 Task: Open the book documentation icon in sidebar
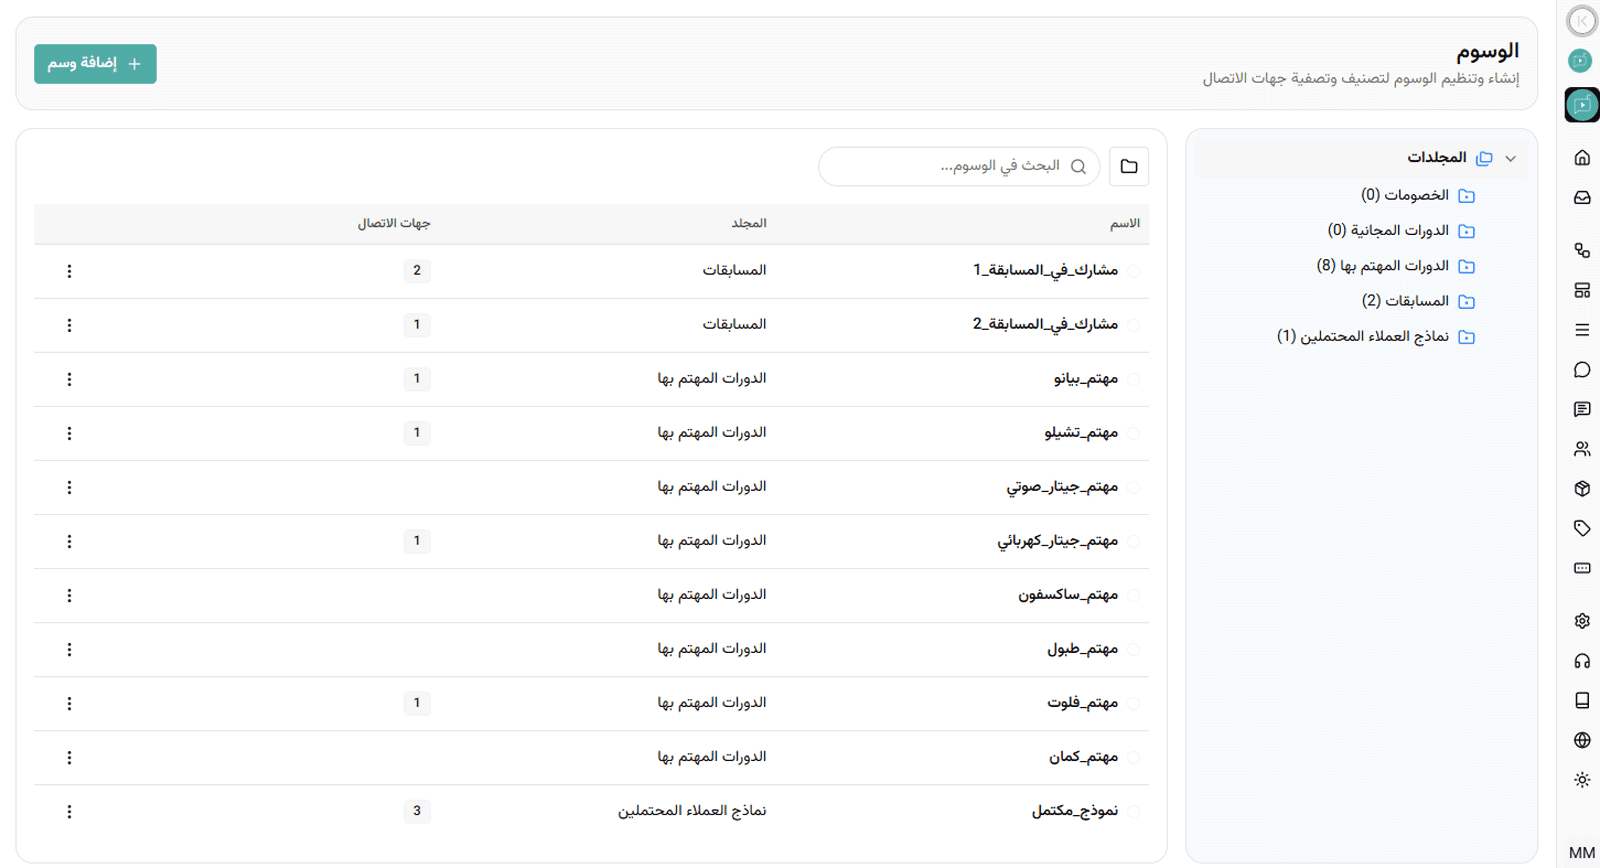coord(1582,700)
